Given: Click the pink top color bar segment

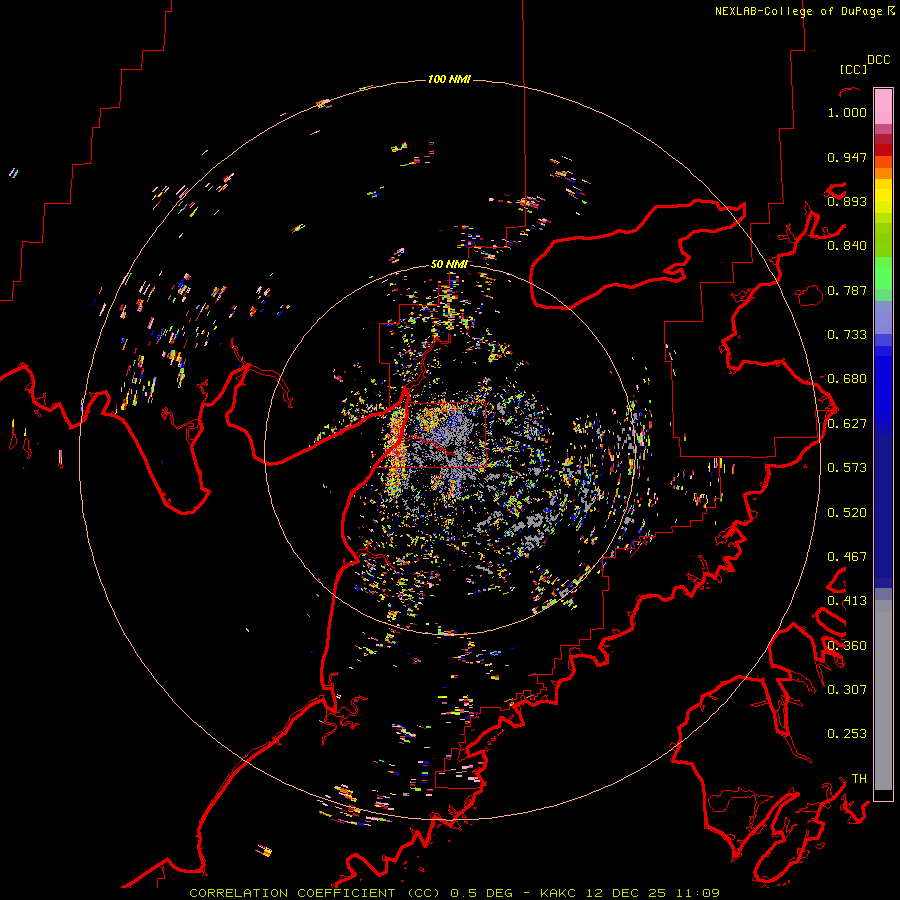Looking at the screenshot, I should [883, 106].
